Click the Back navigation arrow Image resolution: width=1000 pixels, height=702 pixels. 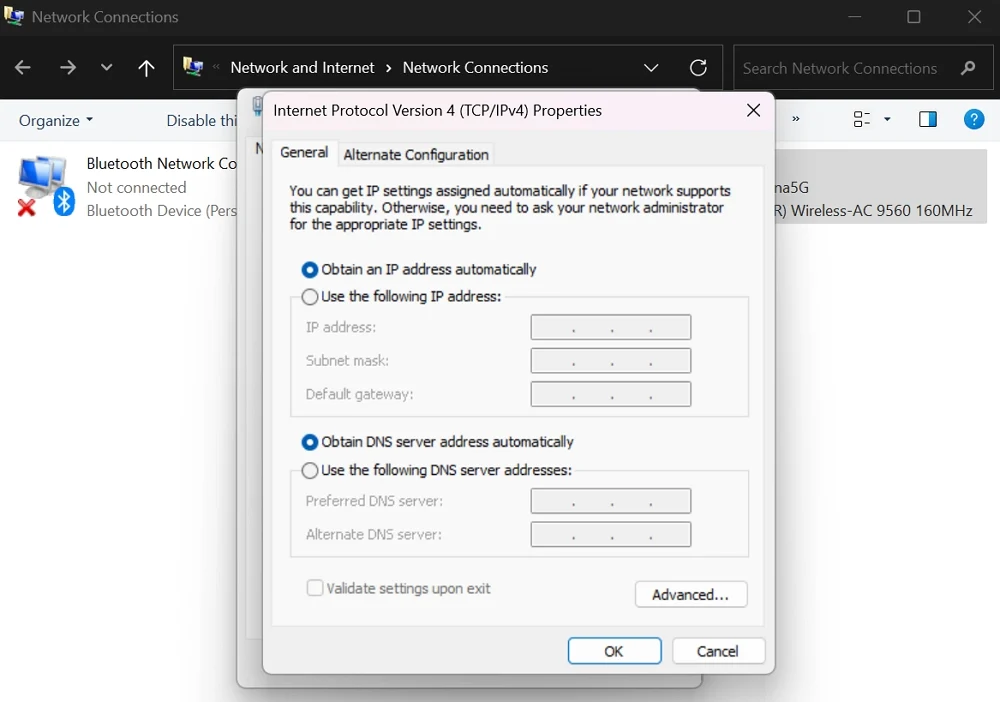23,68
